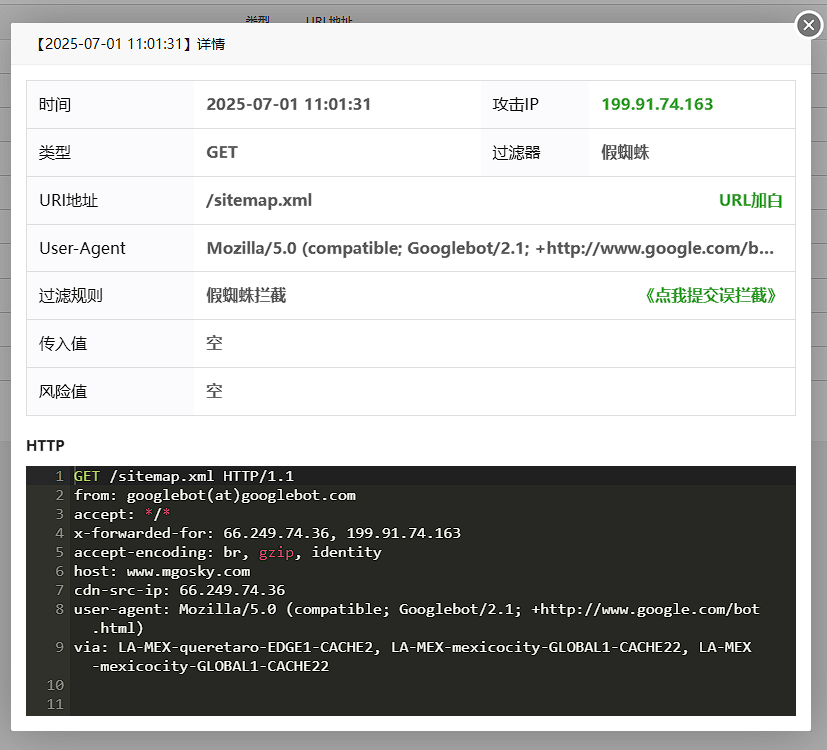This screenshot has width=827, height=750.
Task: Click the dialog title 【2025-07-01 11:01:31】详情
Action: pyautogui.click(x=130, y=44)
